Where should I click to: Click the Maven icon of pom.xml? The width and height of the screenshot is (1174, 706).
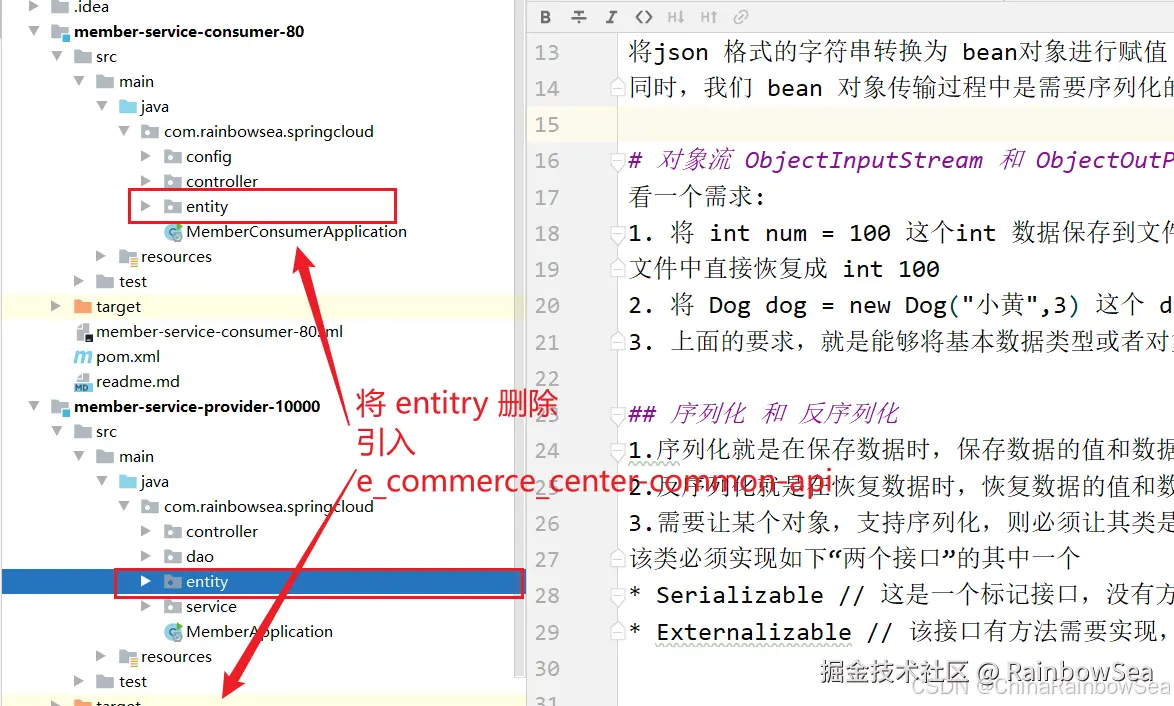coord(82,357)
